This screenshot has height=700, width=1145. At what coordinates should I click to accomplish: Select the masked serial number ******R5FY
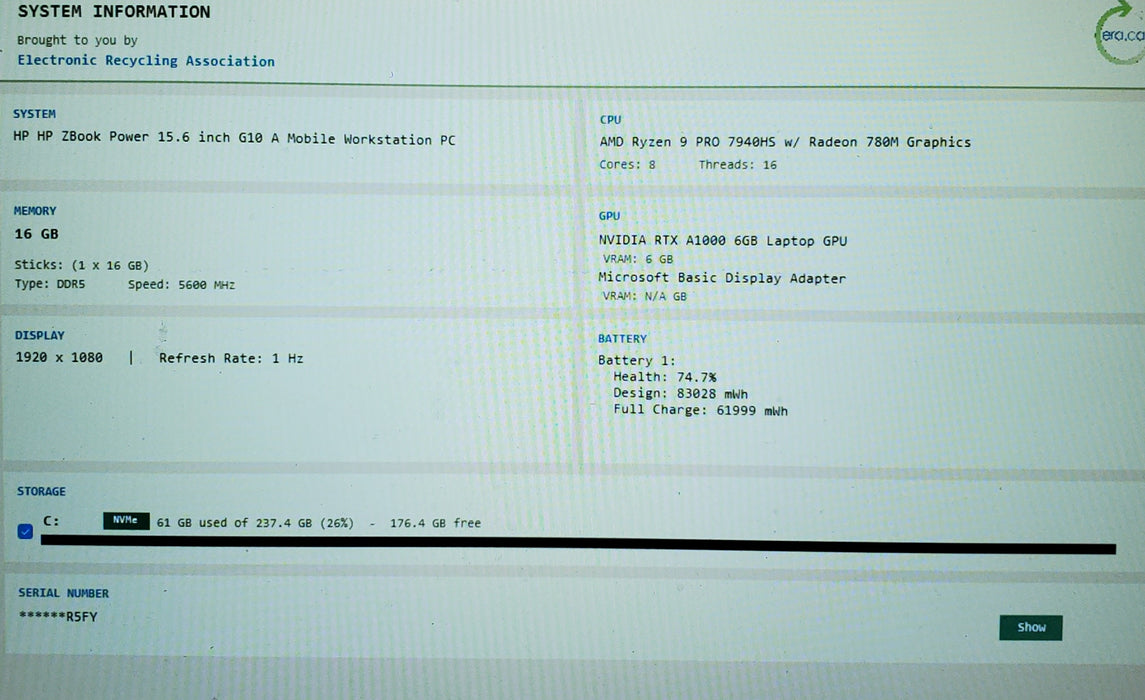(x=58, y=616)
